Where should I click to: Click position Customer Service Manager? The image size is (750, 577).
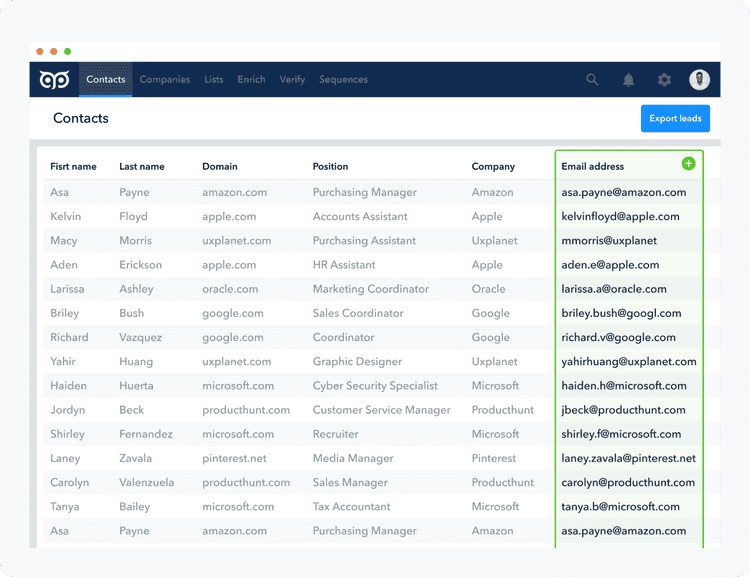pos(382,410)
